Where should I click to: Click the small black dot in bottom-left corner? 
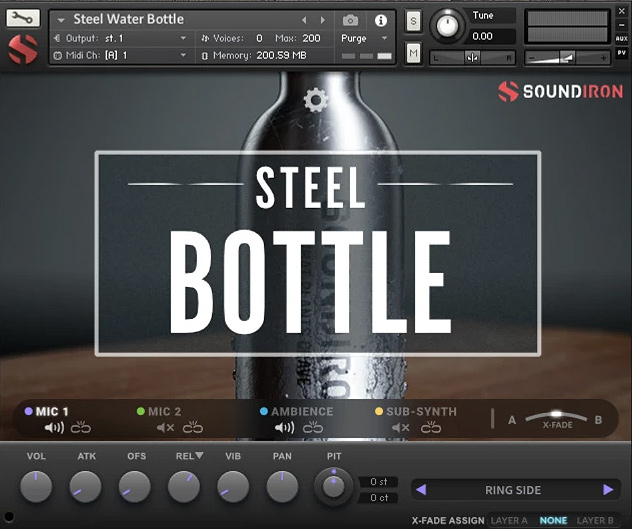9,517
